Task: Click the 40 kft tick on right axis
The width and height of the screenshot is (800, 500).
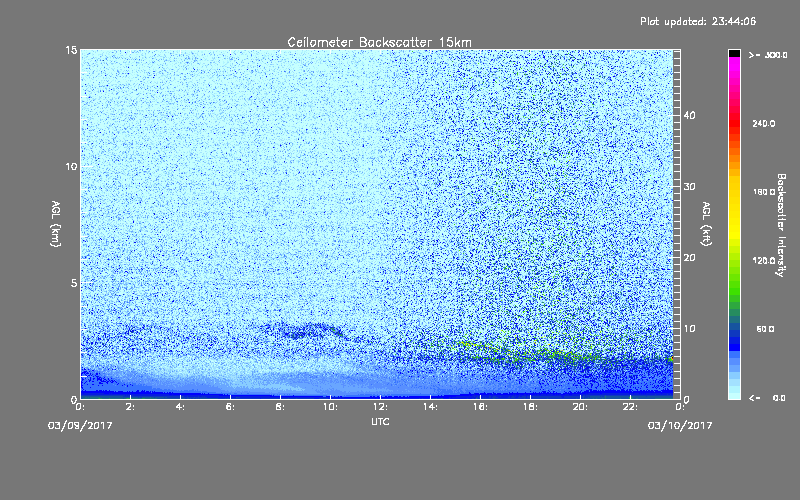Action: click(689, 115)
